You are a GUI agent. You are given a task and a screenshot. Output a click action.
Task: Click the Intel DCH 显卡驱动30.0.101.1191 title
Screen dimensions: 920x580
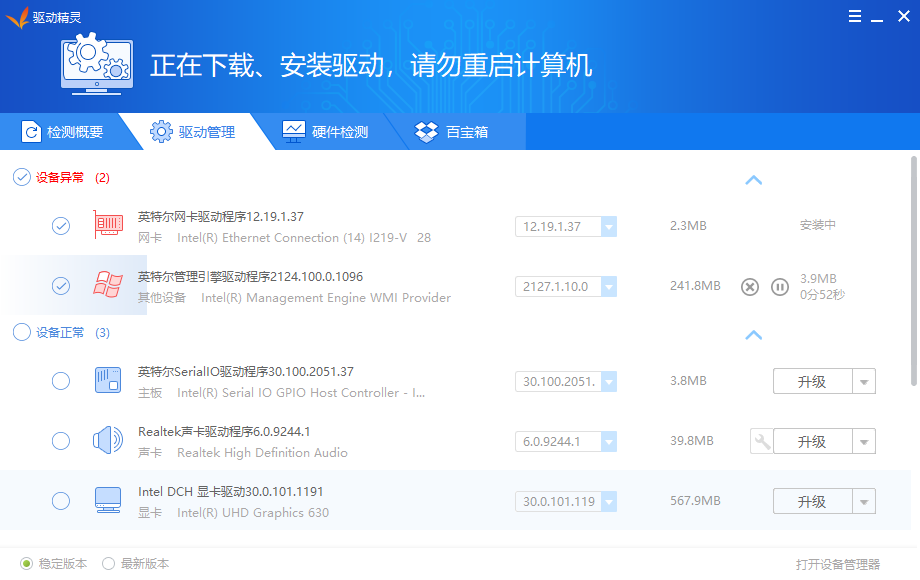[231, 491]
